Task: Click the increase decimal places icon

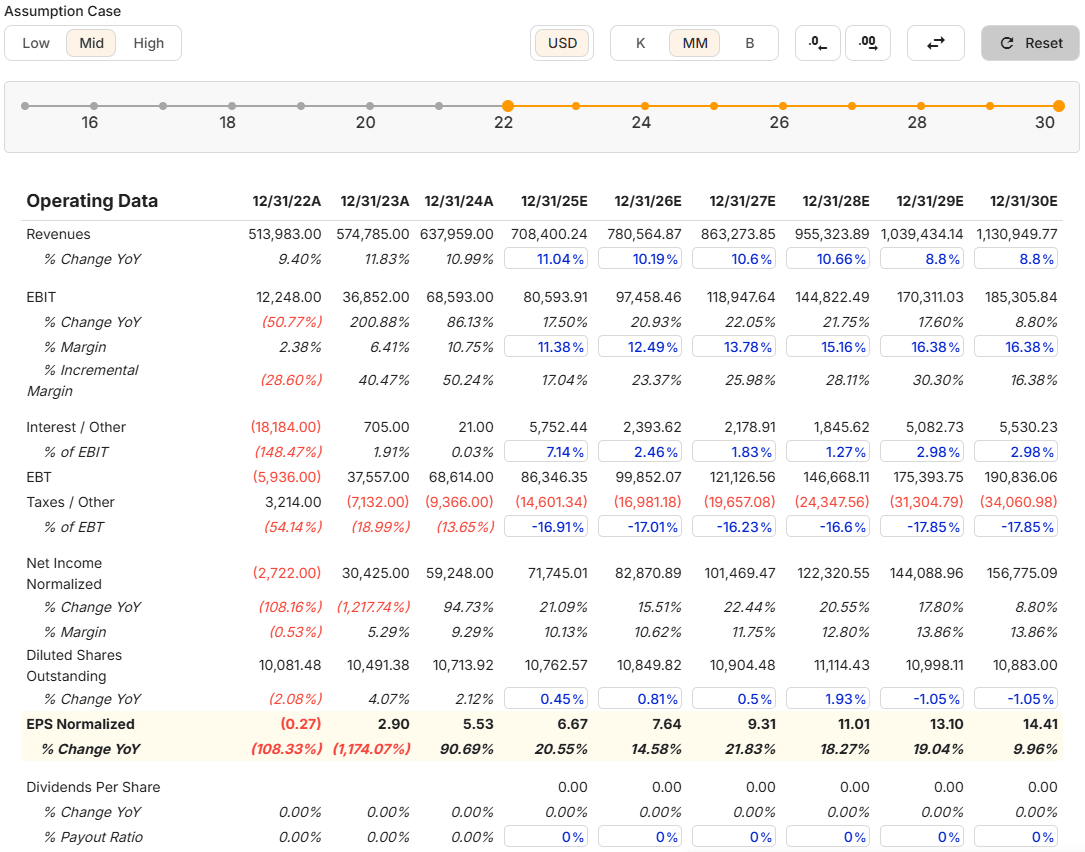Action: click(x=868, y=43)
